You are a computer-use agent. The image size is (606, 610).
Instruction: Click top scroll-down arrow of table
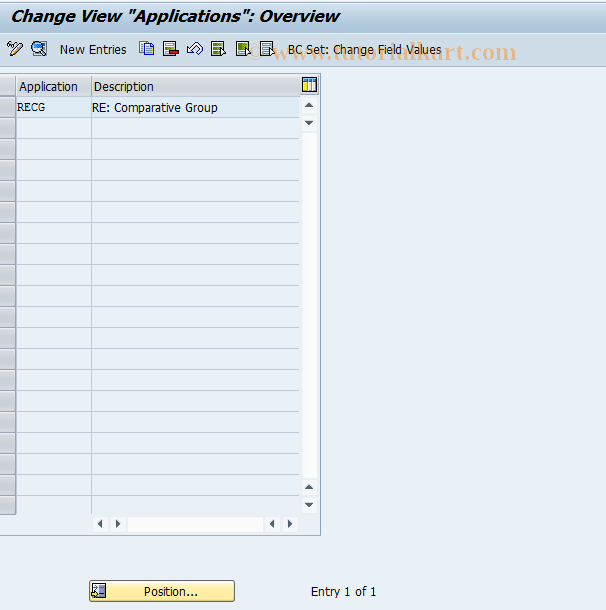tap(309, 123)
